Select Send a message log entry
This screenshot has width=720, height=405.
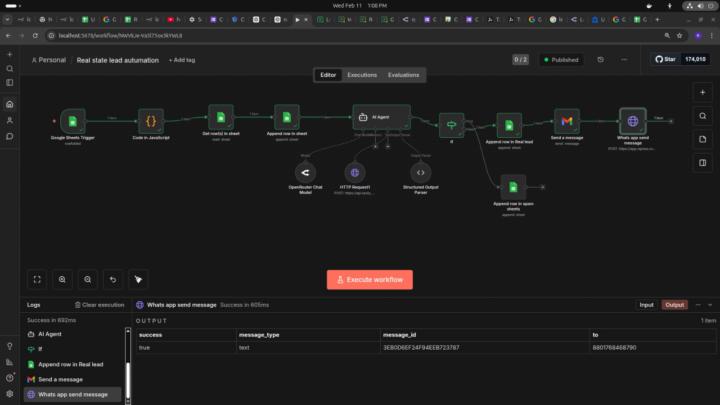(73, 379)
